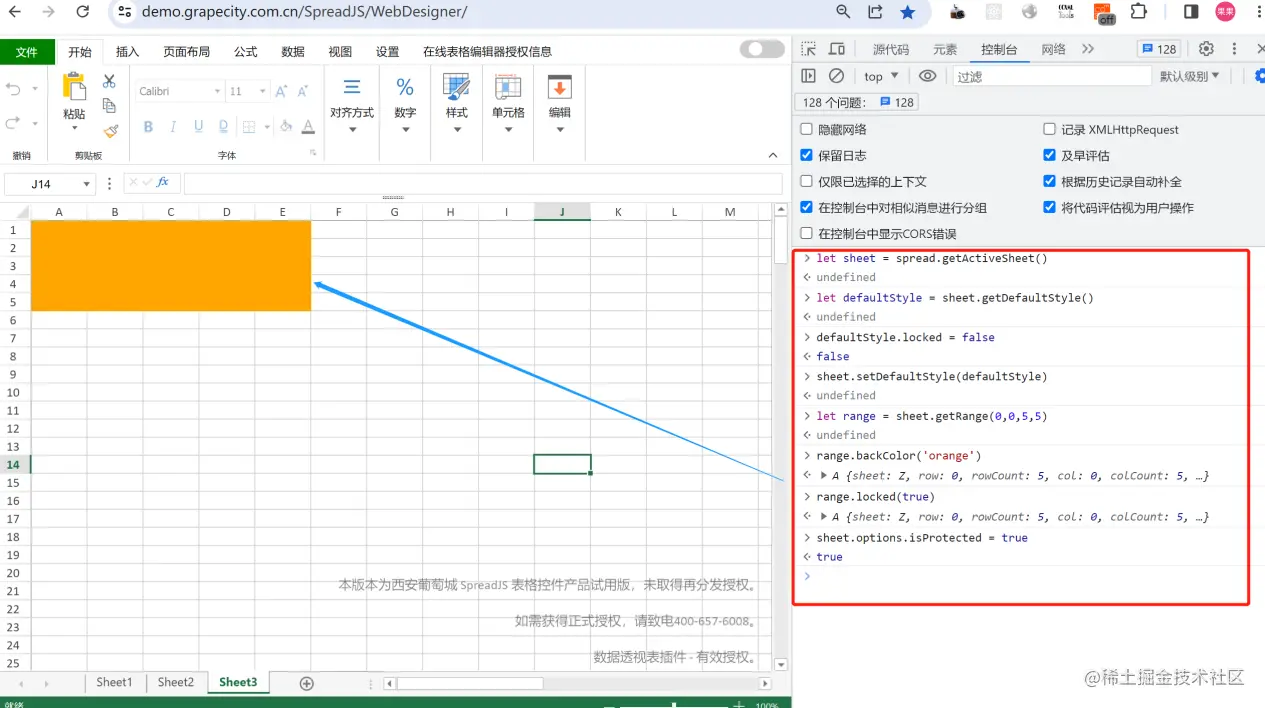Switch to the 插入 ribbon tab

pyautogui.click(x=127, y=52)
